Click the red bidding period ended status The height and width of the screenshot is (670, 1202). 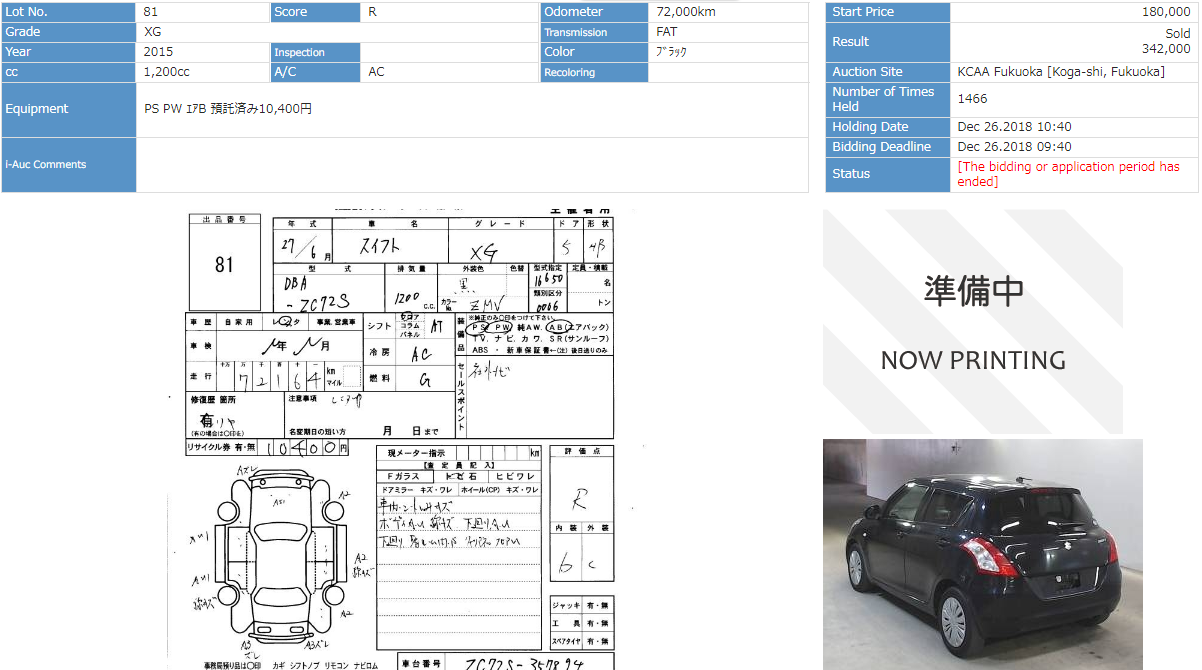pos(1068,174)
